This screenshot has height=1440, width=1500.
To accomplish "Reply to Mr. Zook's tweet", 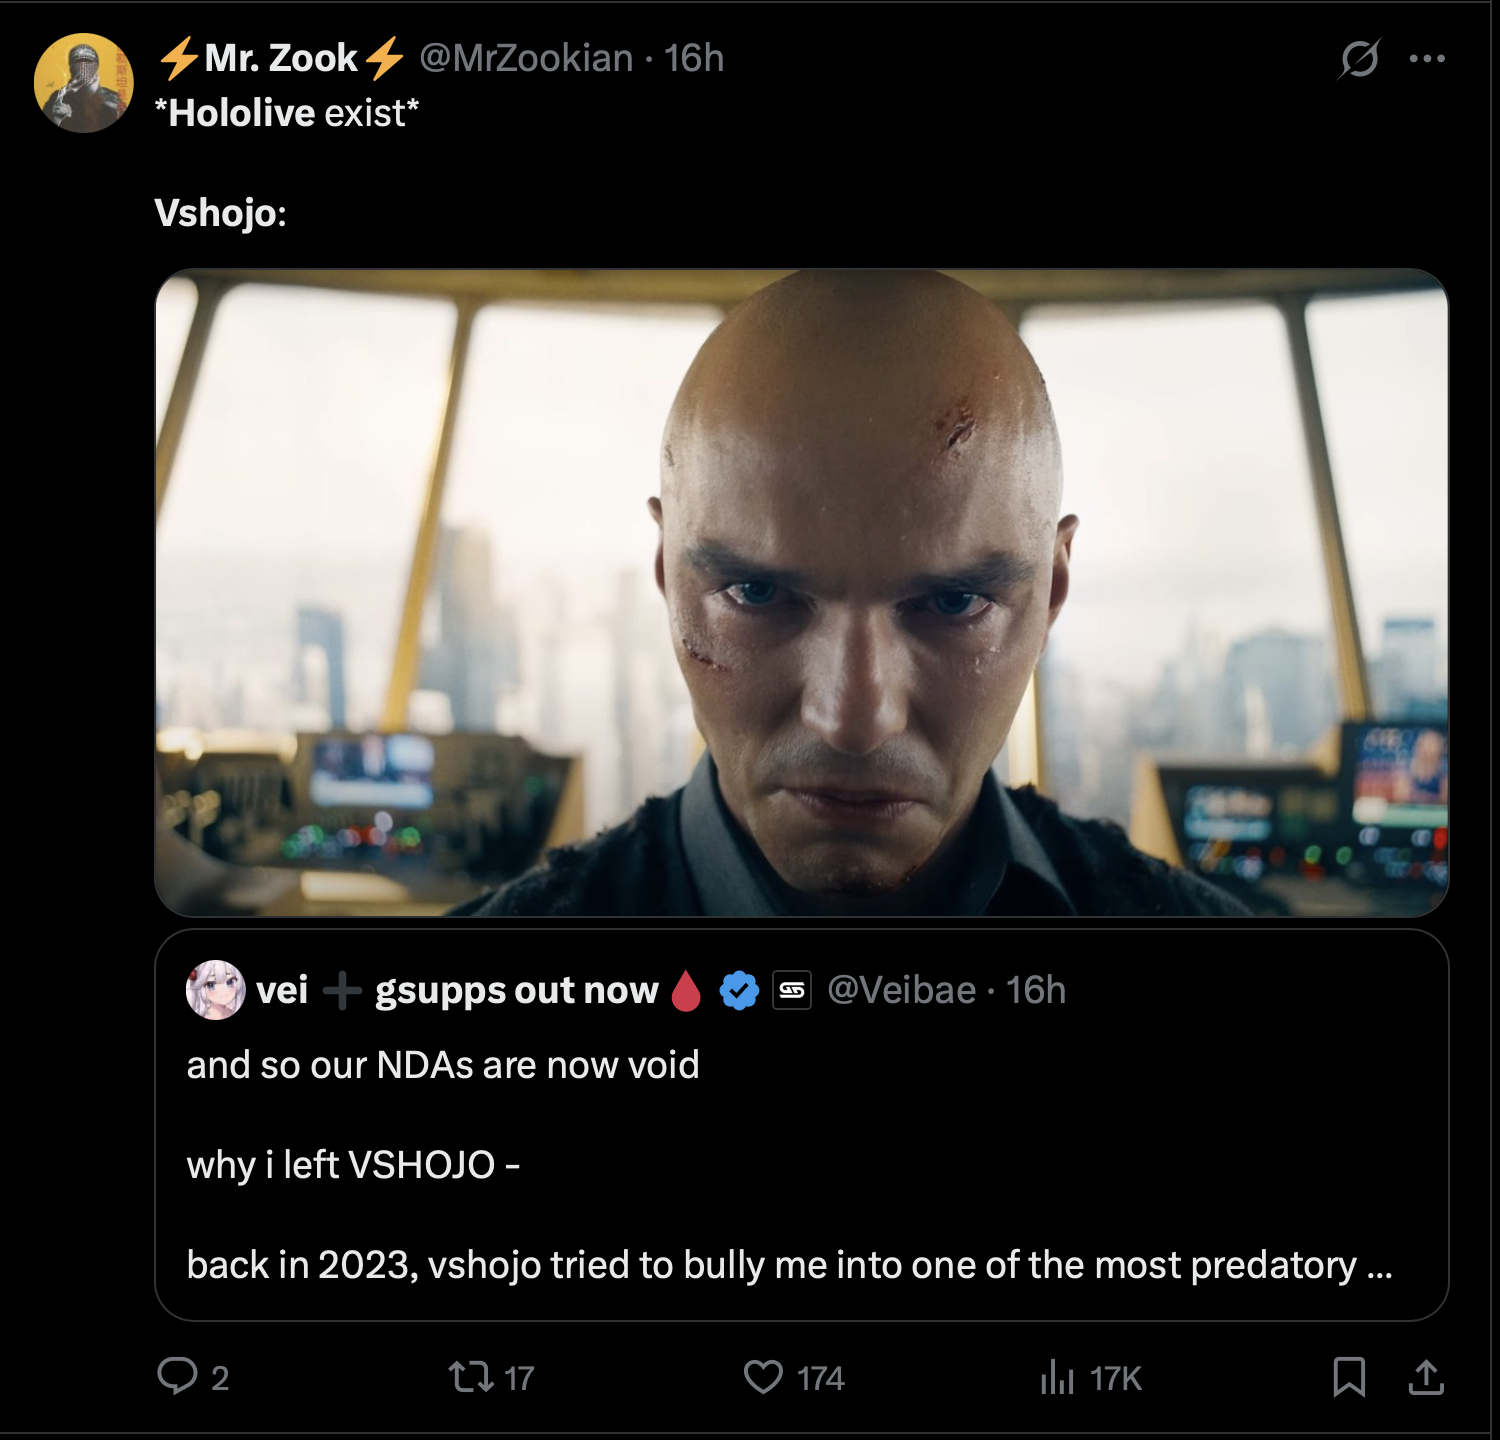I will [178, 1376].
